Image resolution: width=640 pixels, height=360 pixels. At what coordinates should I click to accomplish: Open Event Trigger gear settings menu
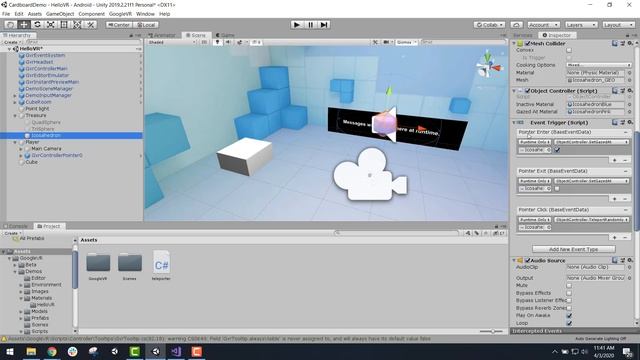(630, 122)
